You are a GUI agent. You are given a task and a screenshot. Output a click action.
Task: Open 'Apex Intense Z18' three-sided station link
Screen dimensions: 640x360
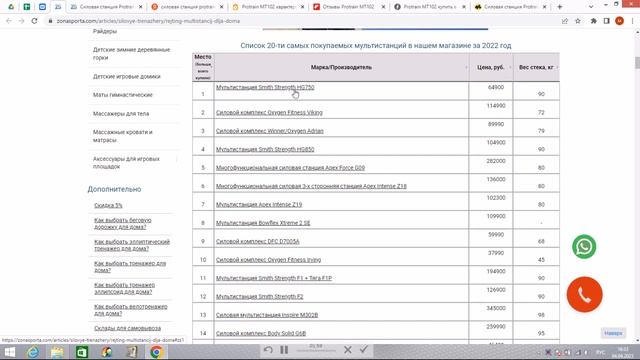click(x=311, y=186)
